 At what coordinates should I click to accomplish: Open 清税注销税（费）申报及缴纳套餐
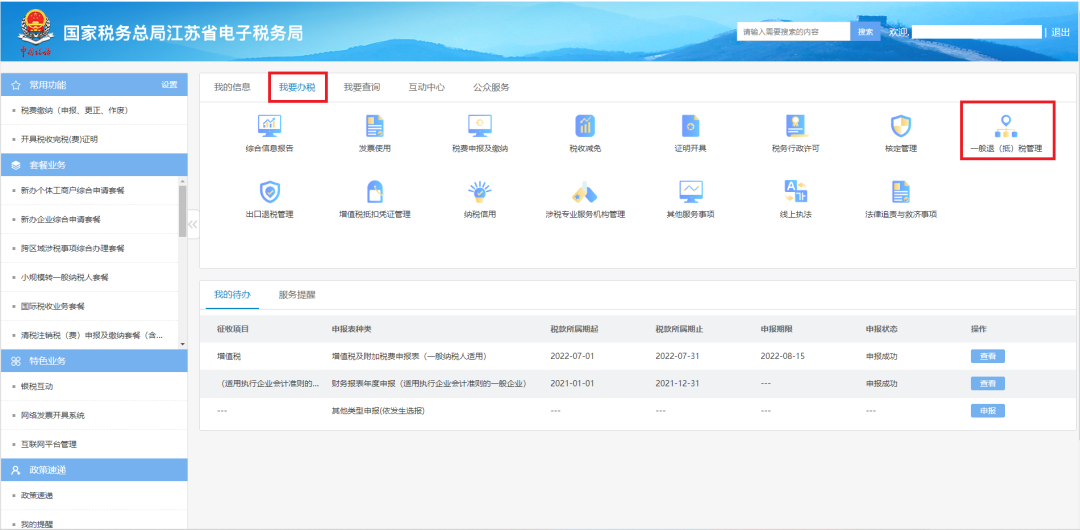[92, 335]
